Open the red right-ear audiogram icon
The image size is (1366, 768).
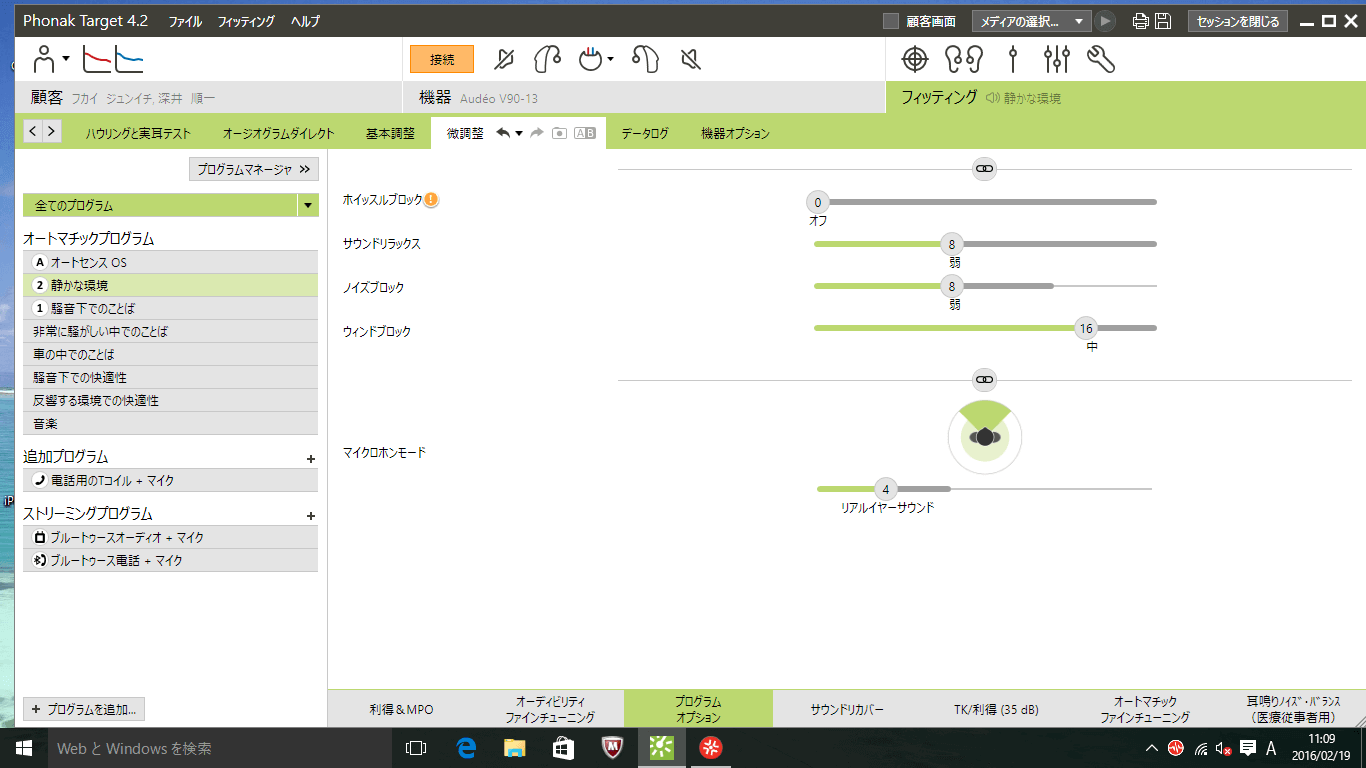(96, 60)
